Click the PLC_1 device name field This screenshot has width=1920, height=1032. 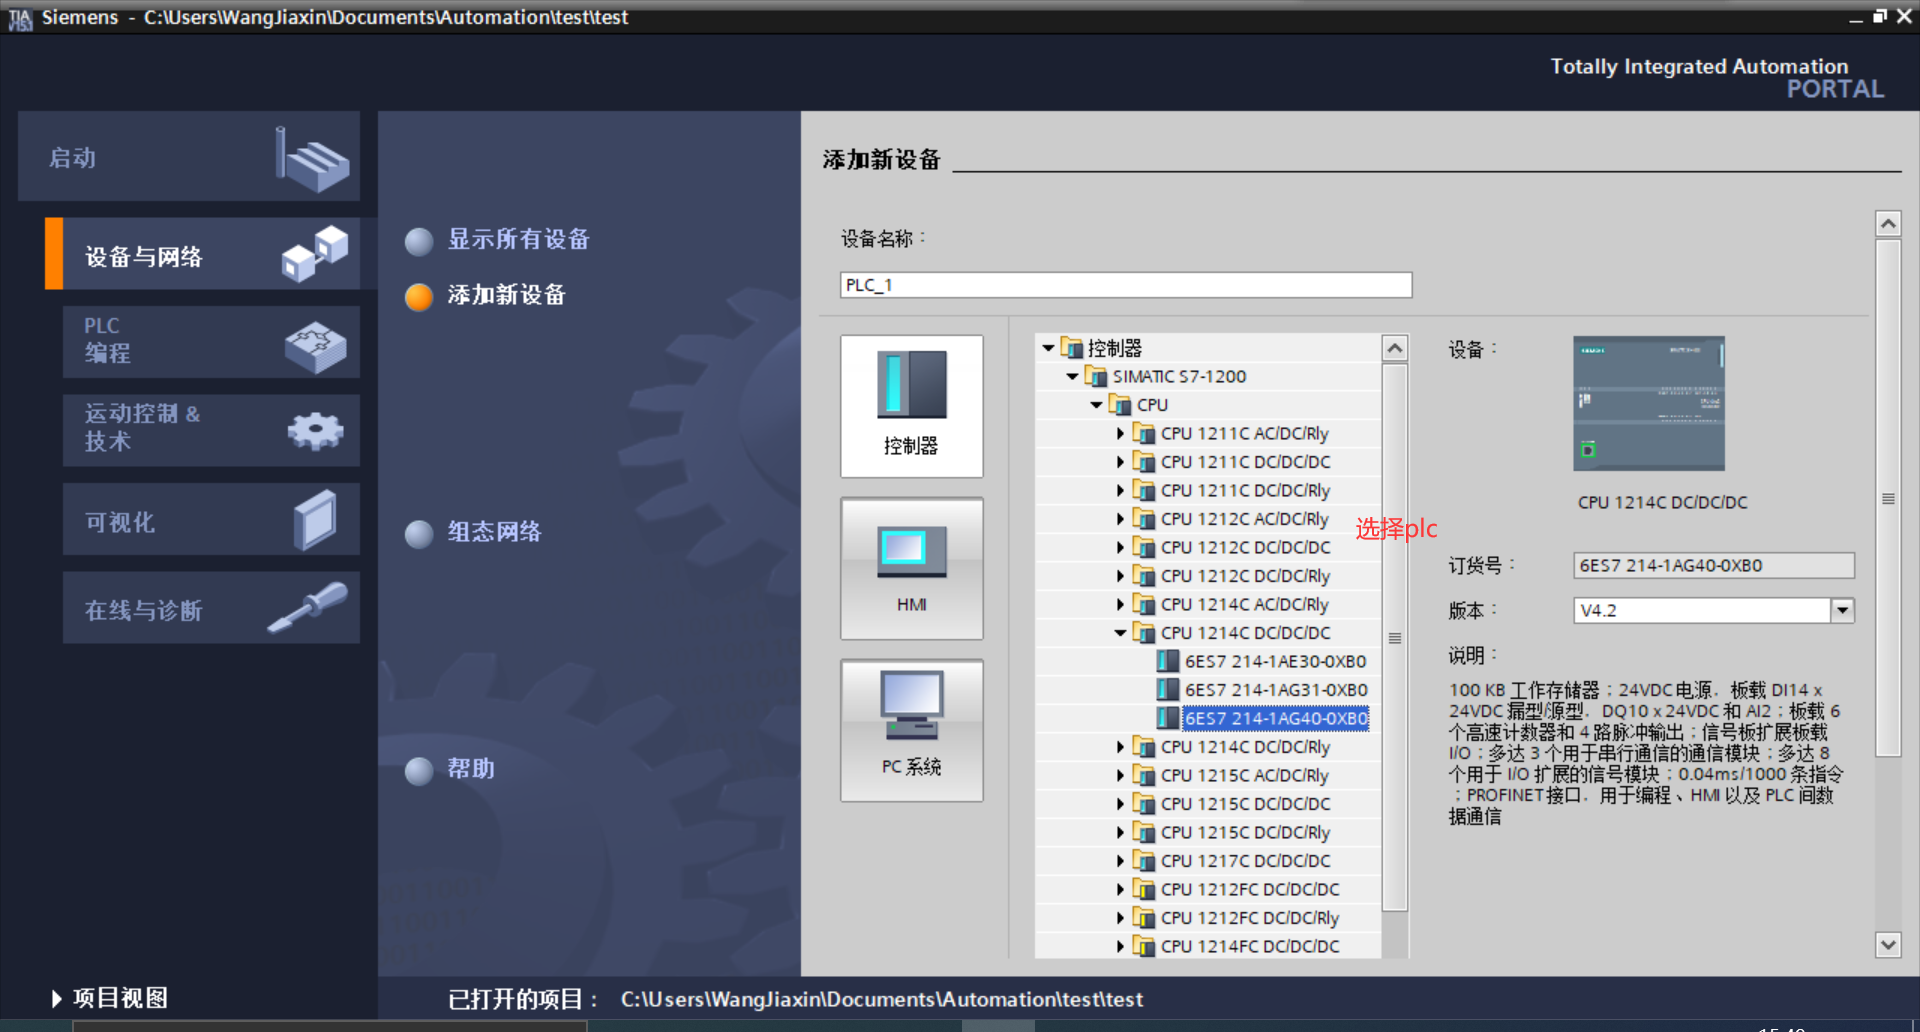pos(1125,284)
